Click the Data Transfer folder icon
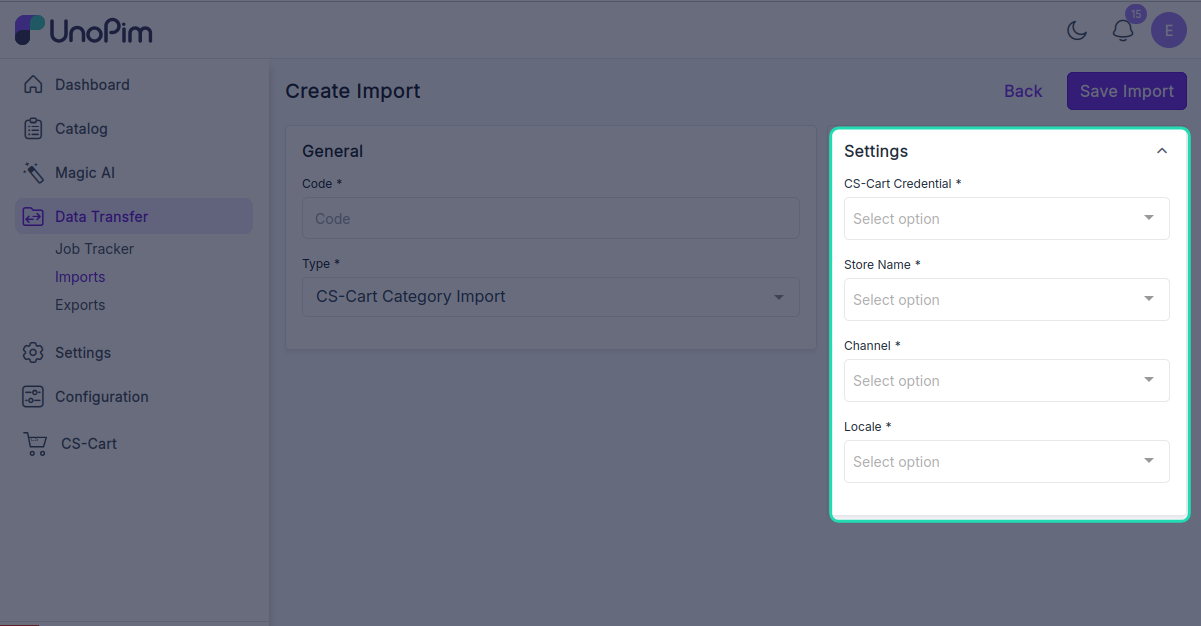 [x=33, y=217]
